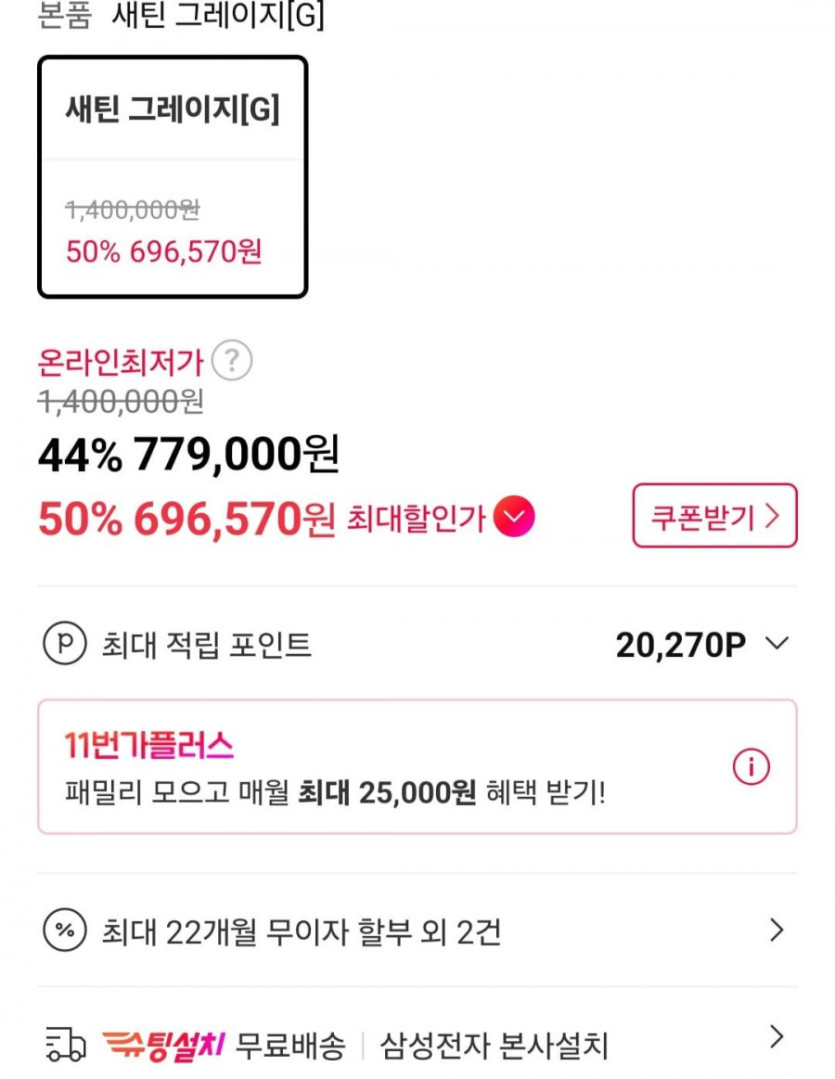Tap the 최대 적립 포인트 label

pyautogui.click(x=207, y=645)
